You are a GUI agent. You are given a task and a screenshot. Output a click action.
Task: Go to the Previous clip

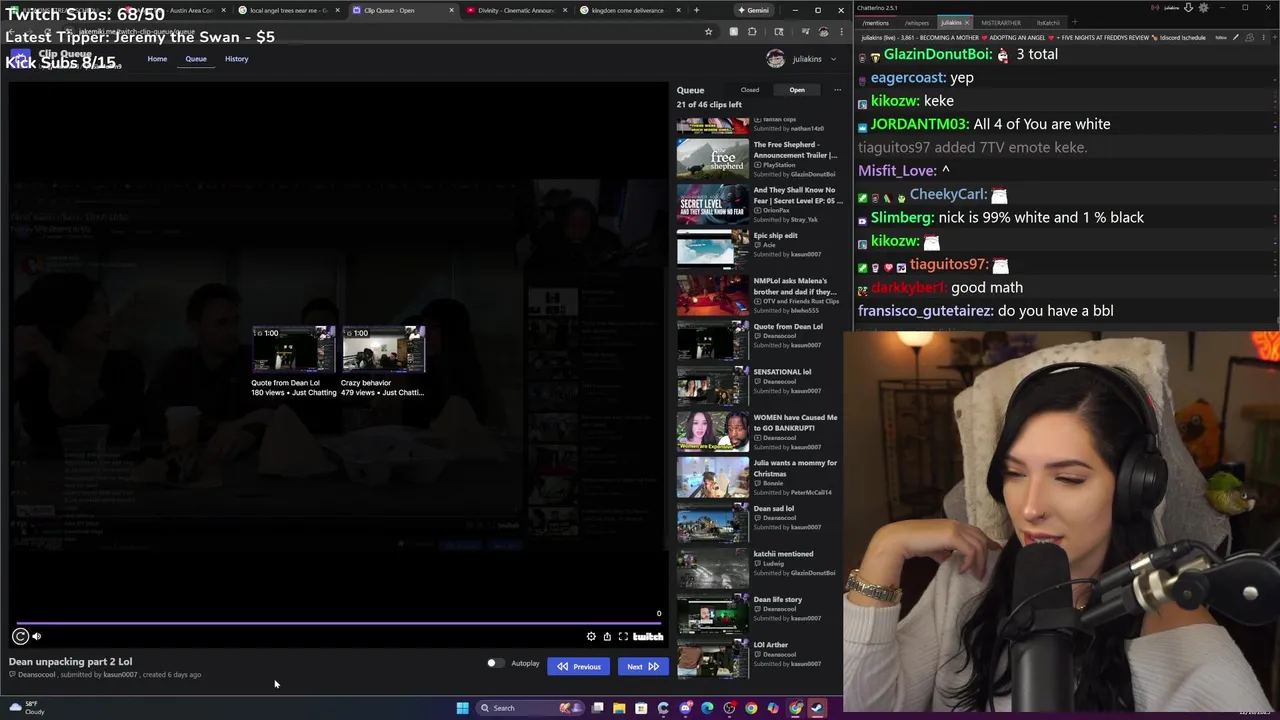[x=579, y=667]
